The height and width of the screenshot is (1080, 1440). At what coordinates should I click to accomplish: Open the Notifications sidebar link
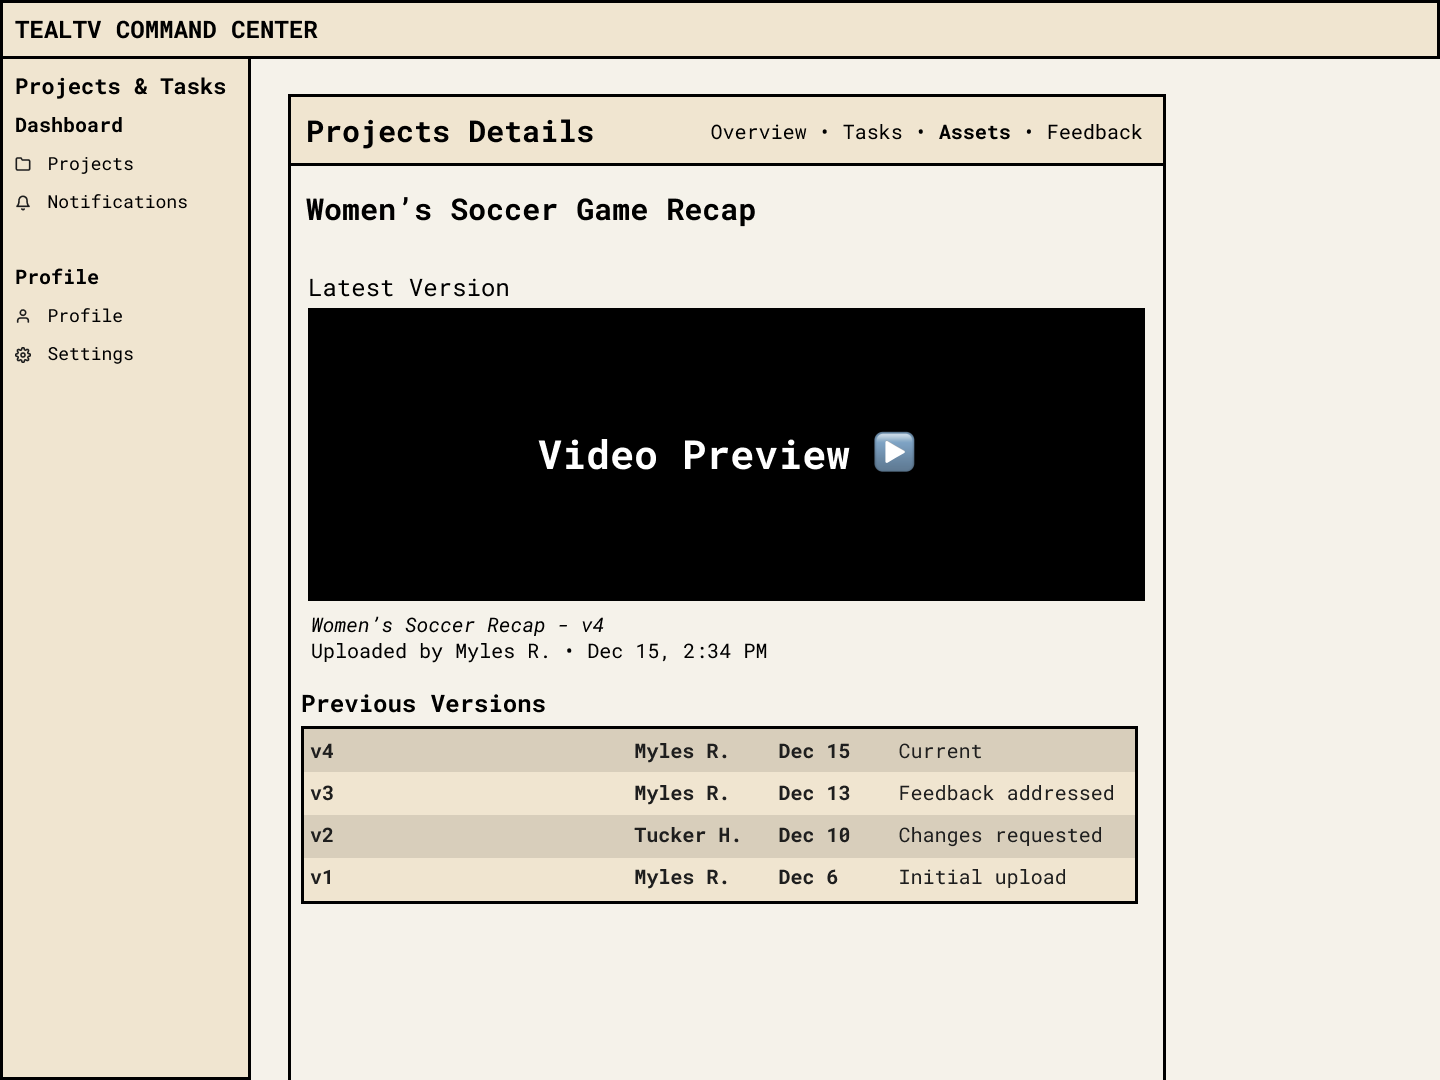pyautogui.click(x=117, y=202)
